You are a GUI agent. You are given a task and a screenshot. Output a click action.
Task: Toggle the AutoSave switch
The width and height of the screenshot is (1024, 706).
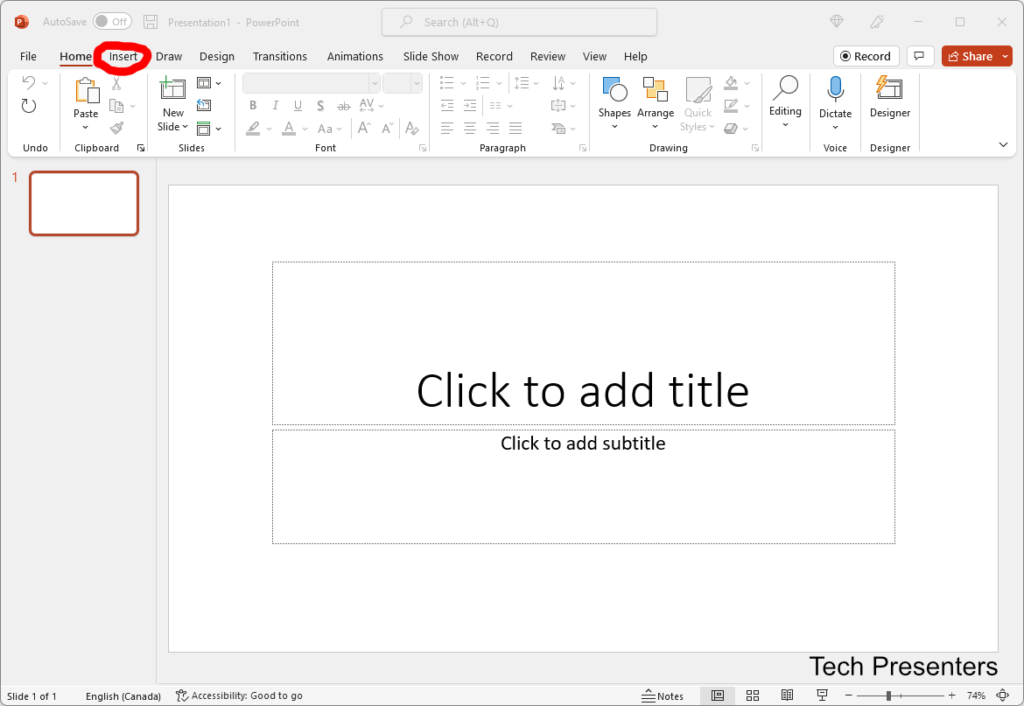(x=112, y=22)
